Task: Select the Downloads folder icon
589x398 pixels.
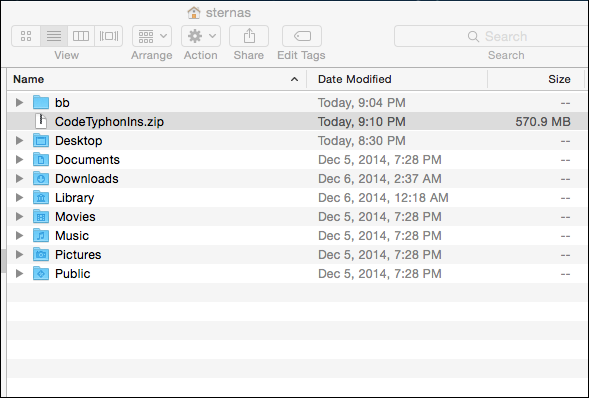Action: click(41, 178)
